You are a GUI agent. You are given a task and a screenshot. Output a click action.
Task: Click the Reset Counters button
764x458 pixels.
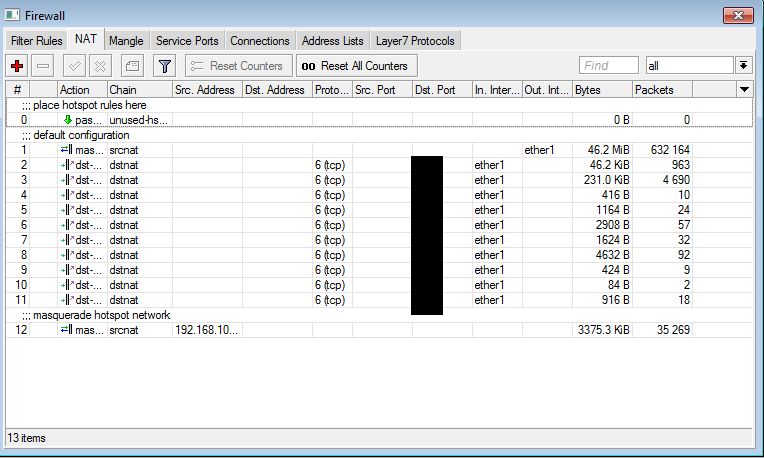point(239,66)
